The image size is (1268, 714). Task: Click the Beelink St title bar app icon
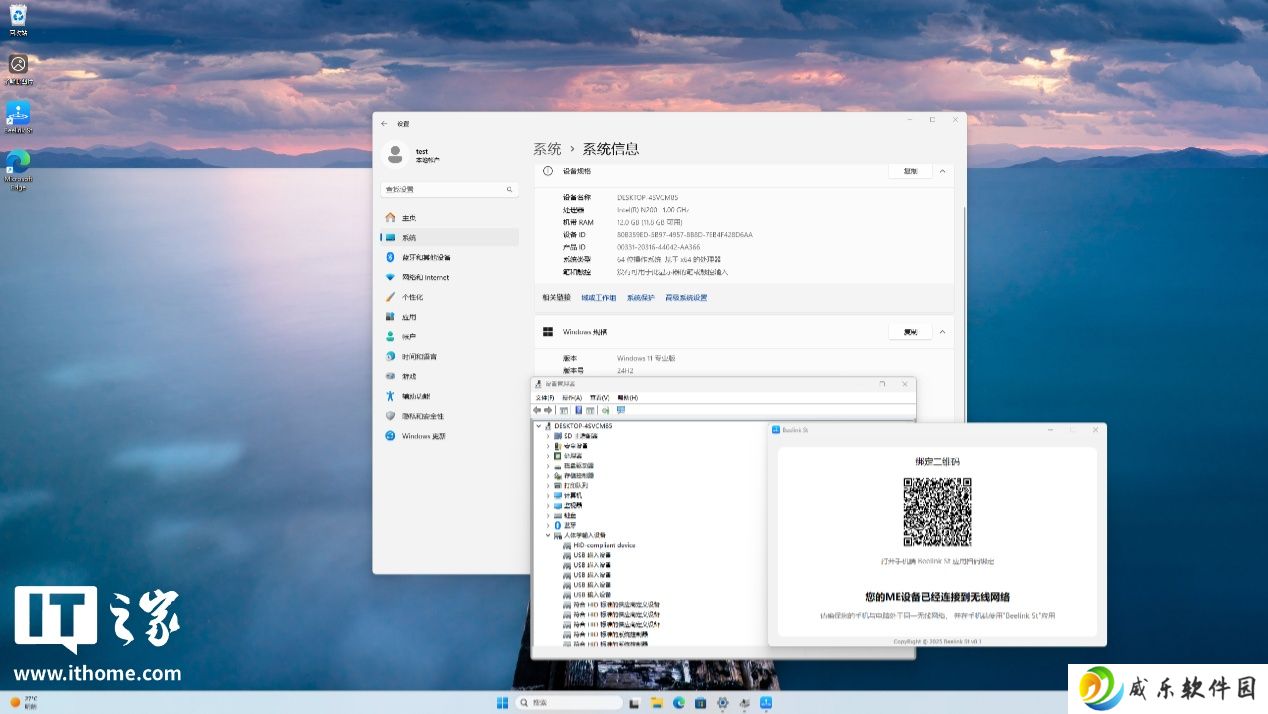(x=775, y=429)
